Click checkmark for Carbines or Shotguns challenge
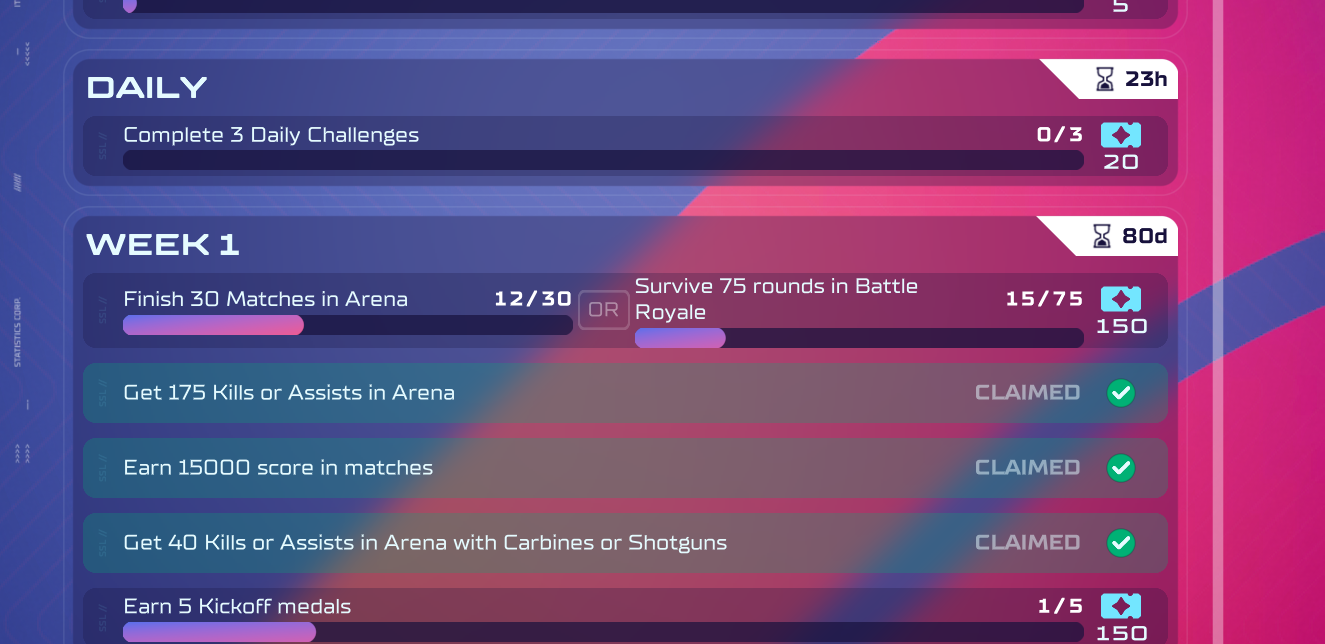The image size is (1325, 644). pos(1121,543)
